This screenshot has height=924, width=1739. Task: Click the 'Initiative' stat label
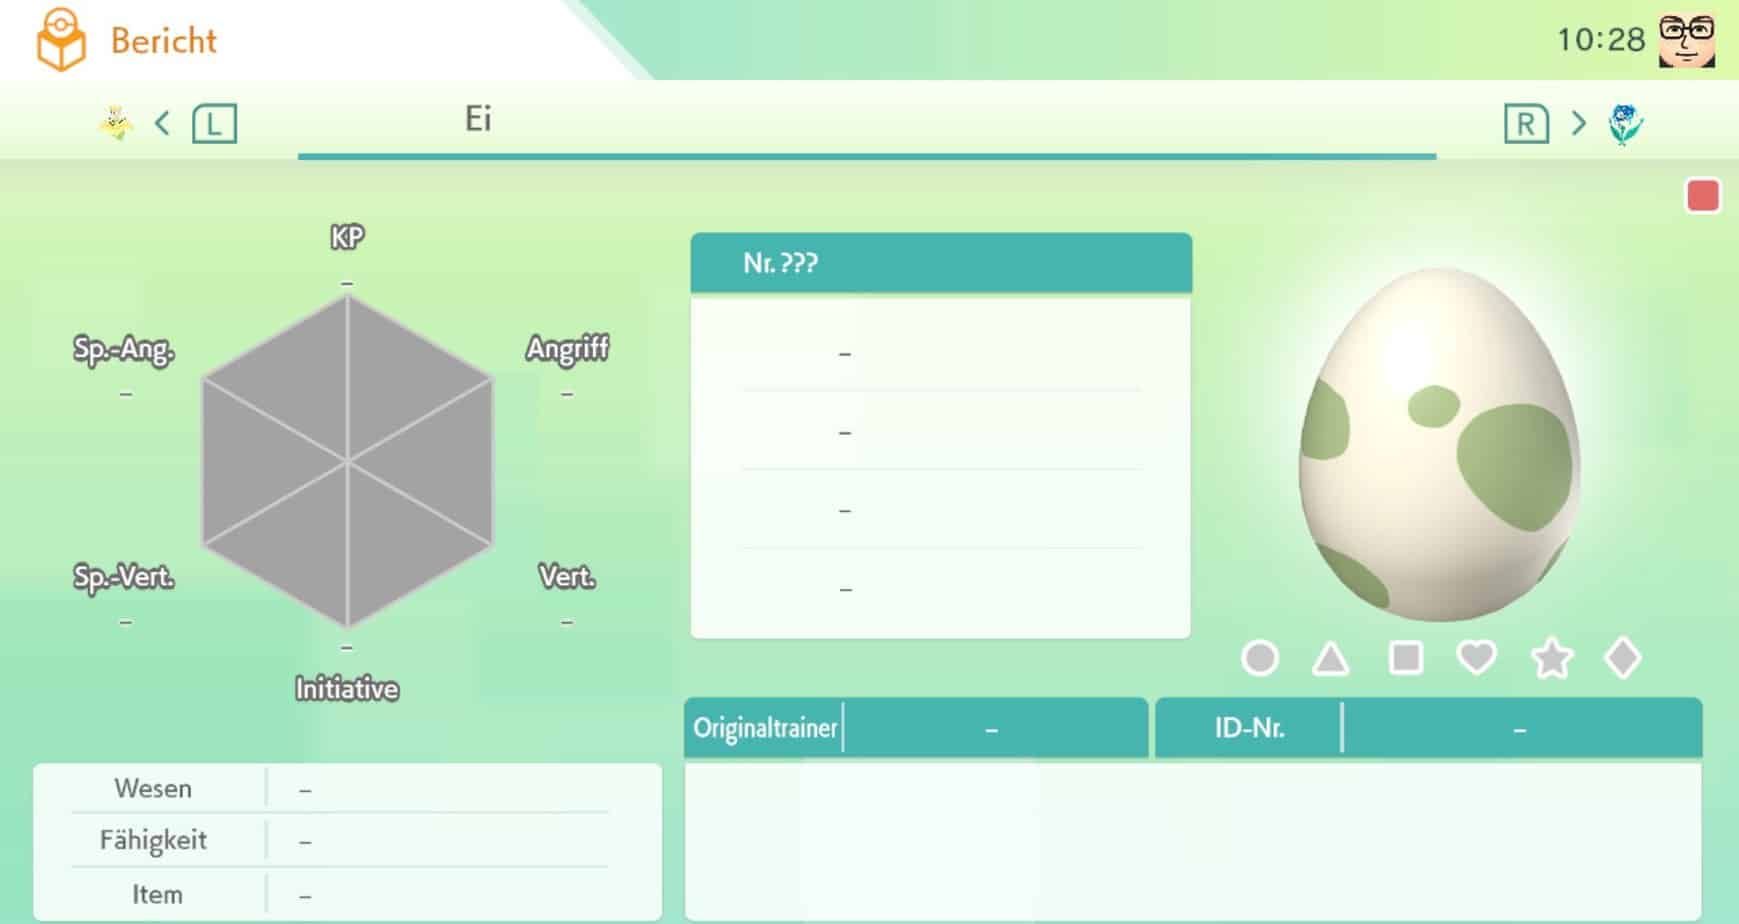click(347, 689)
